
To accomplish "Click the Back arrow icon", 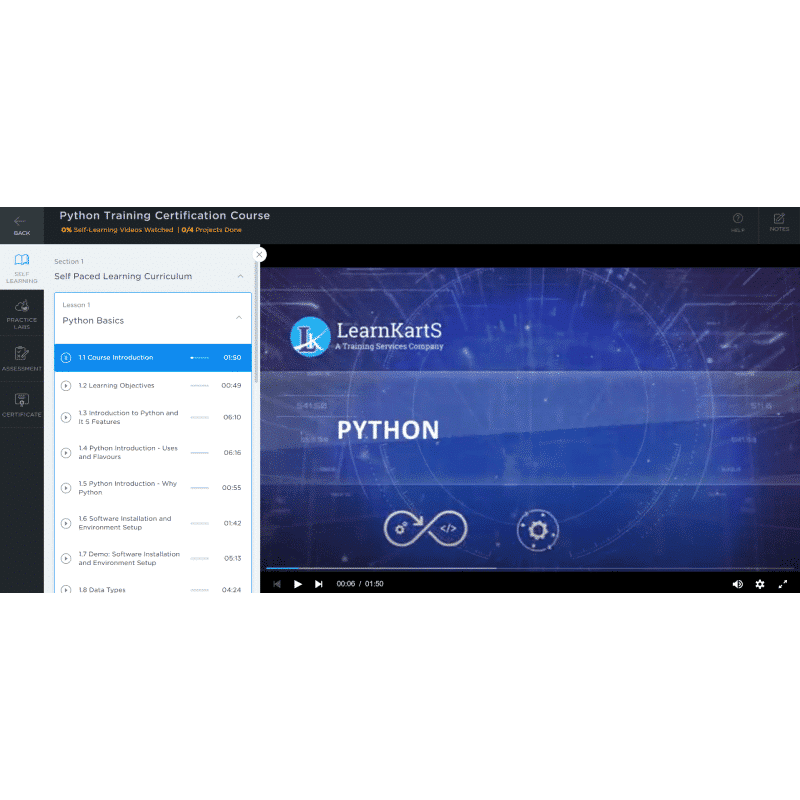I will [20, 221].
